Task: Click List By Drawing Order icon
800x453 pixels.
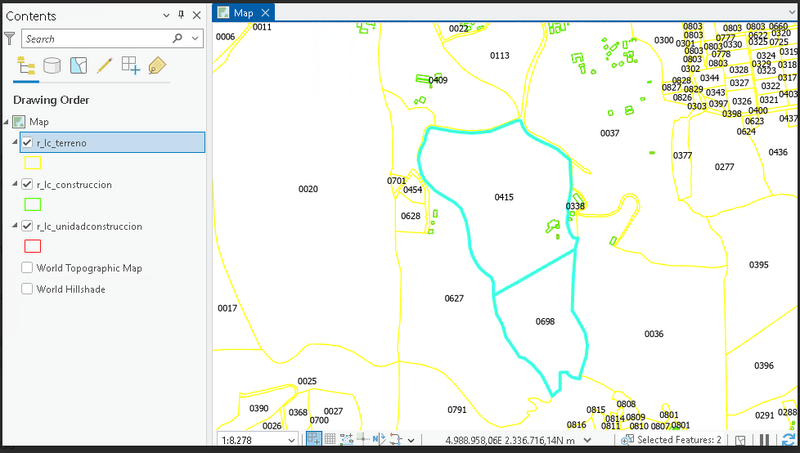Action: point(27,66)
